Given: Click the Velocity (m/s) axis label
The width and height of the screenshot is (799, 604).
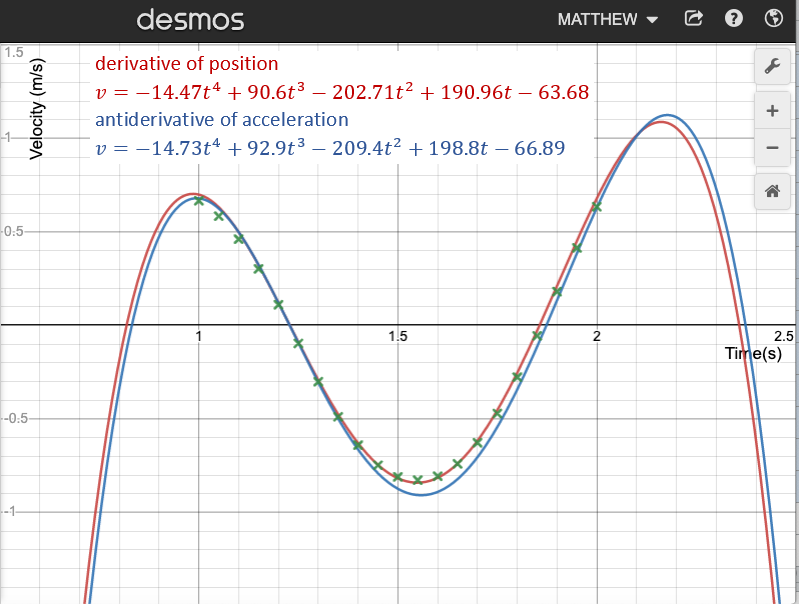Looking at the screenshot, I should click(37, 109).
